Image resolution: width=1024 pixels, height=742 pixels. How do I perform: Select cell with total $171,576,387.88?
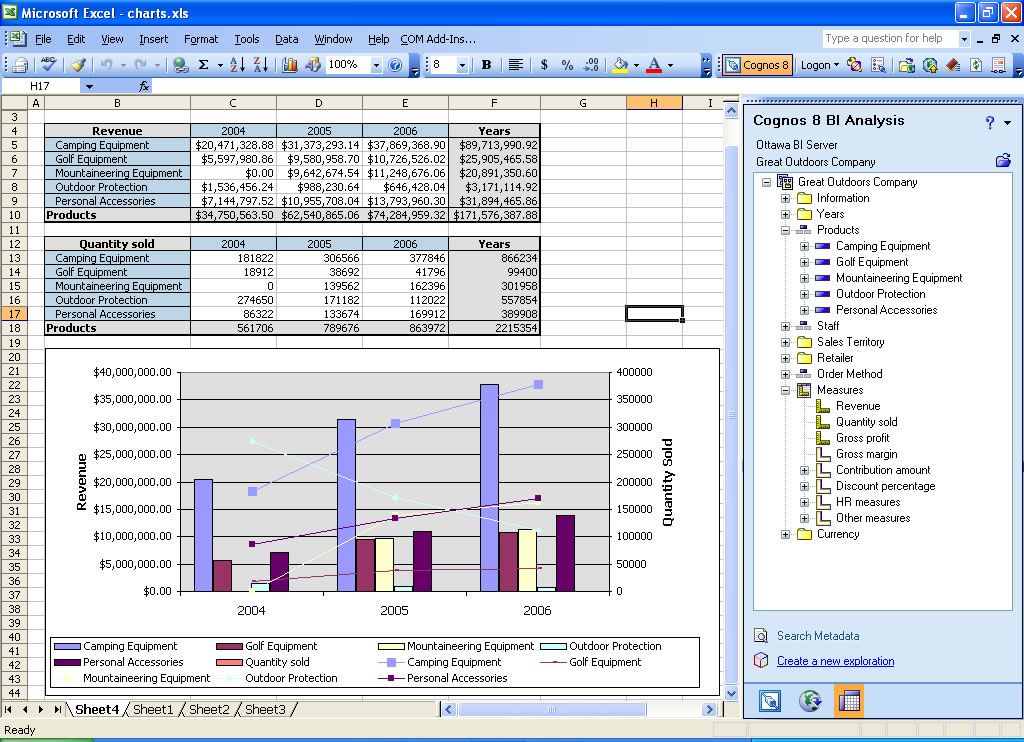494,215
